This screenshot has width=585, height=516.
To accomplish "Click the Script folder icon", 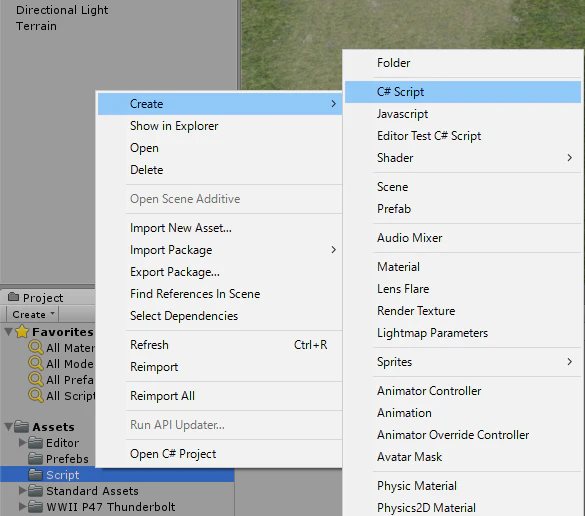I will tap(35, 475).
